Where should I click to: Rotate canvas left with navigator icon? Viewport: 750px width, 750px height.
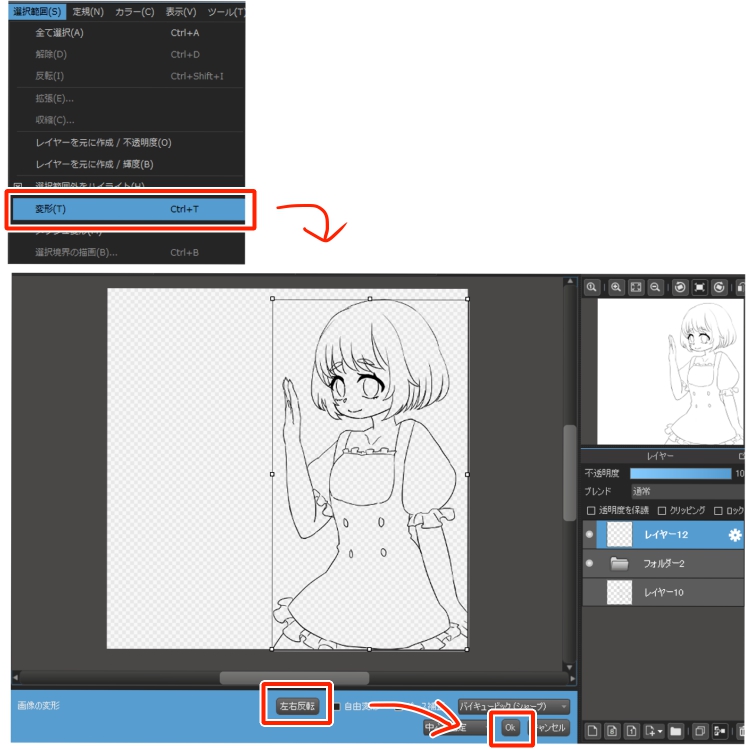point(680,287)
